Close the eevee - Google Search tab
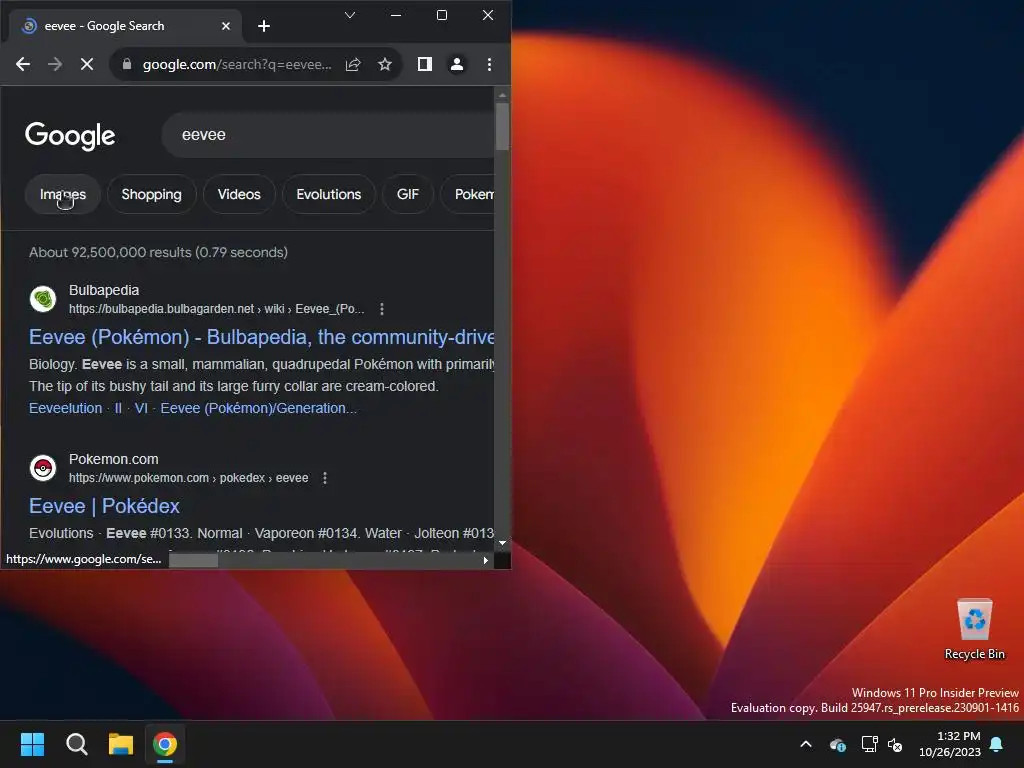This screenshot has height=768, width=1024. pos(225,26)
